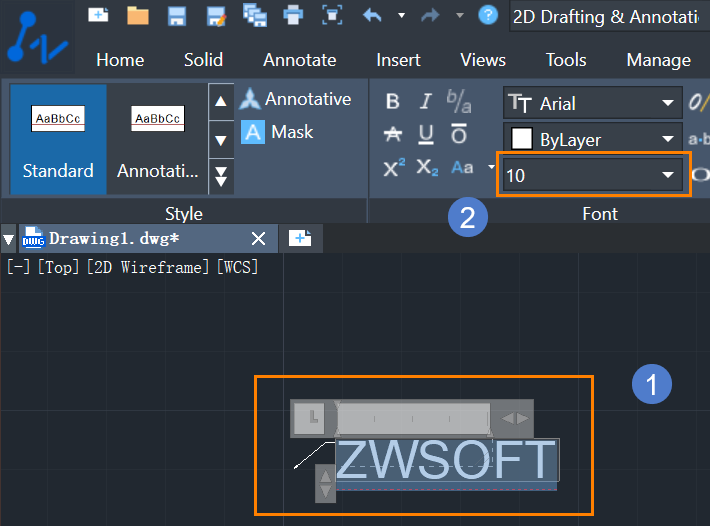Click the Mask background button
Viewport: 710px width, 526px height.
point(277,132)
